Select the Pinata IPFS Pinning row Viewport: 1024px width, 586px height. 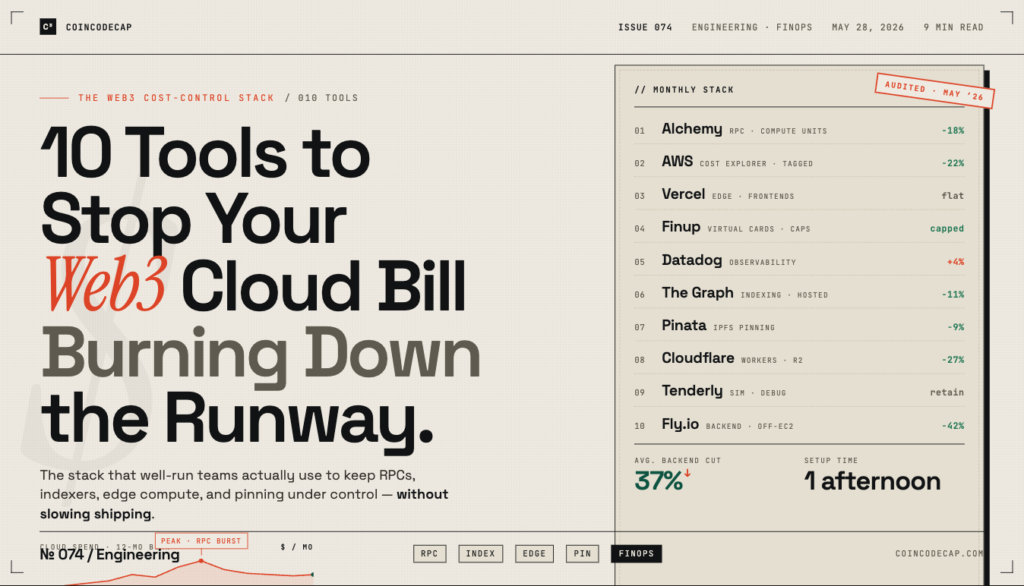tap(799, 325)
